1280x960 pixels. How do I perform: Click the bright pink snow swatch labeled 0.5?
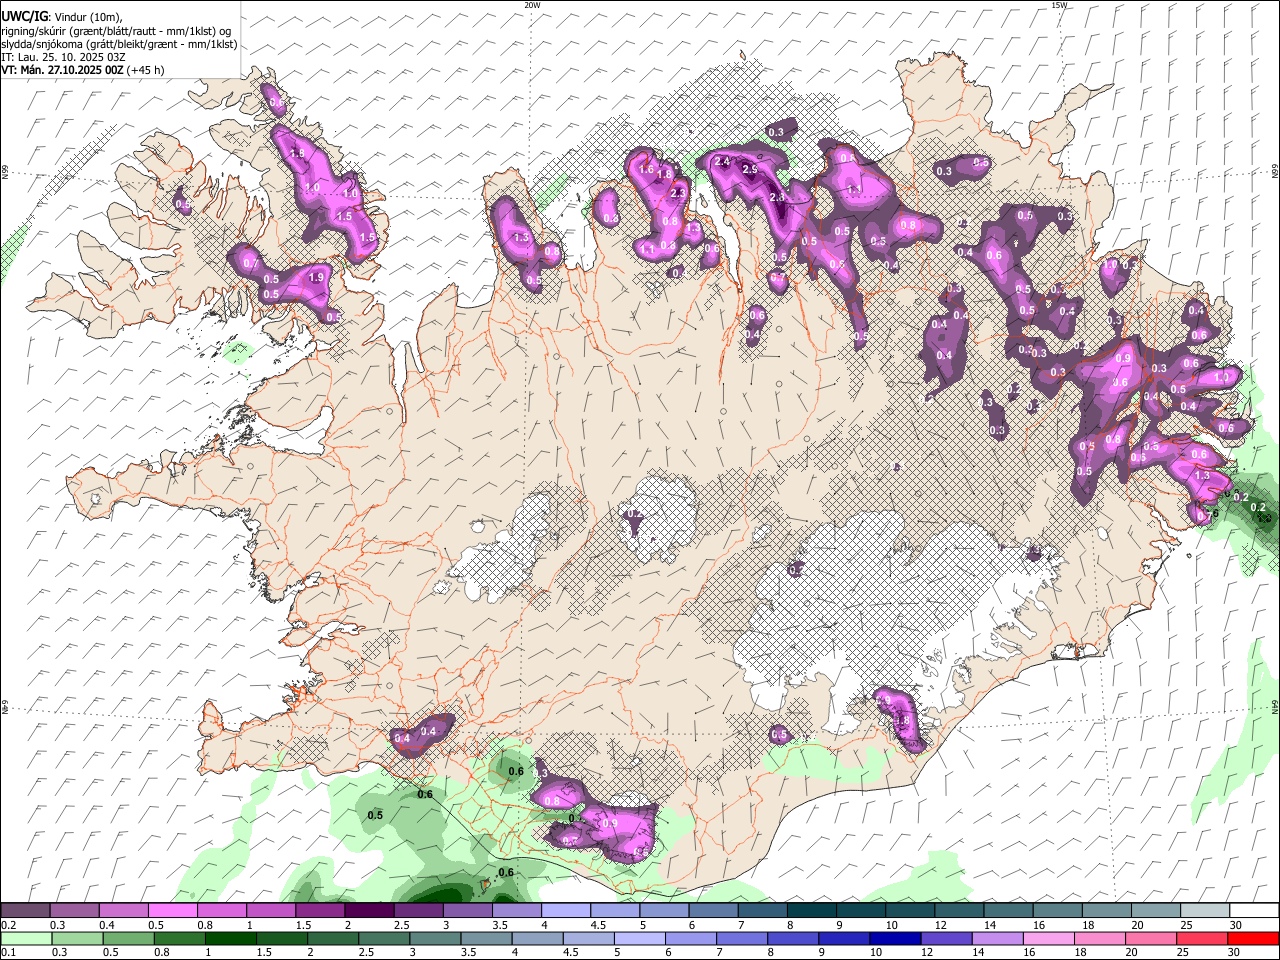[173, 911]
